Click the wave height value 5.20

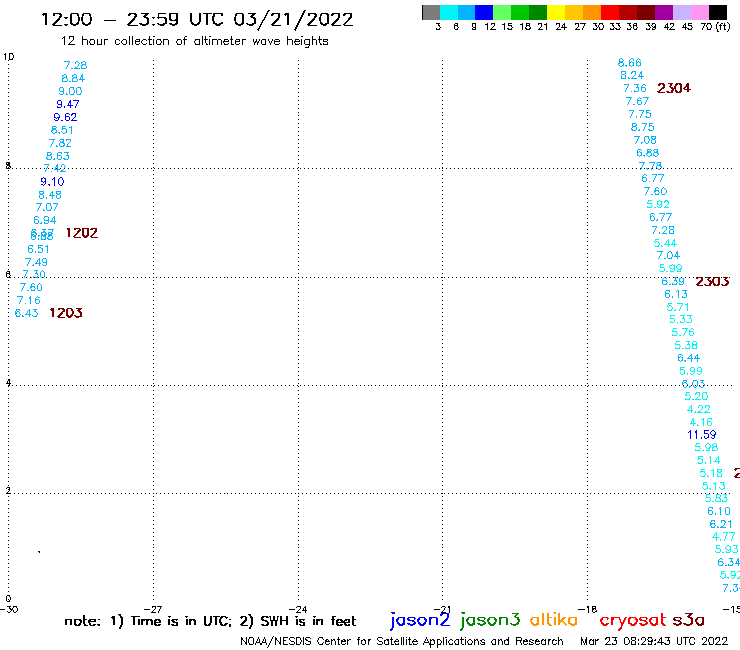tap(697, 397)
